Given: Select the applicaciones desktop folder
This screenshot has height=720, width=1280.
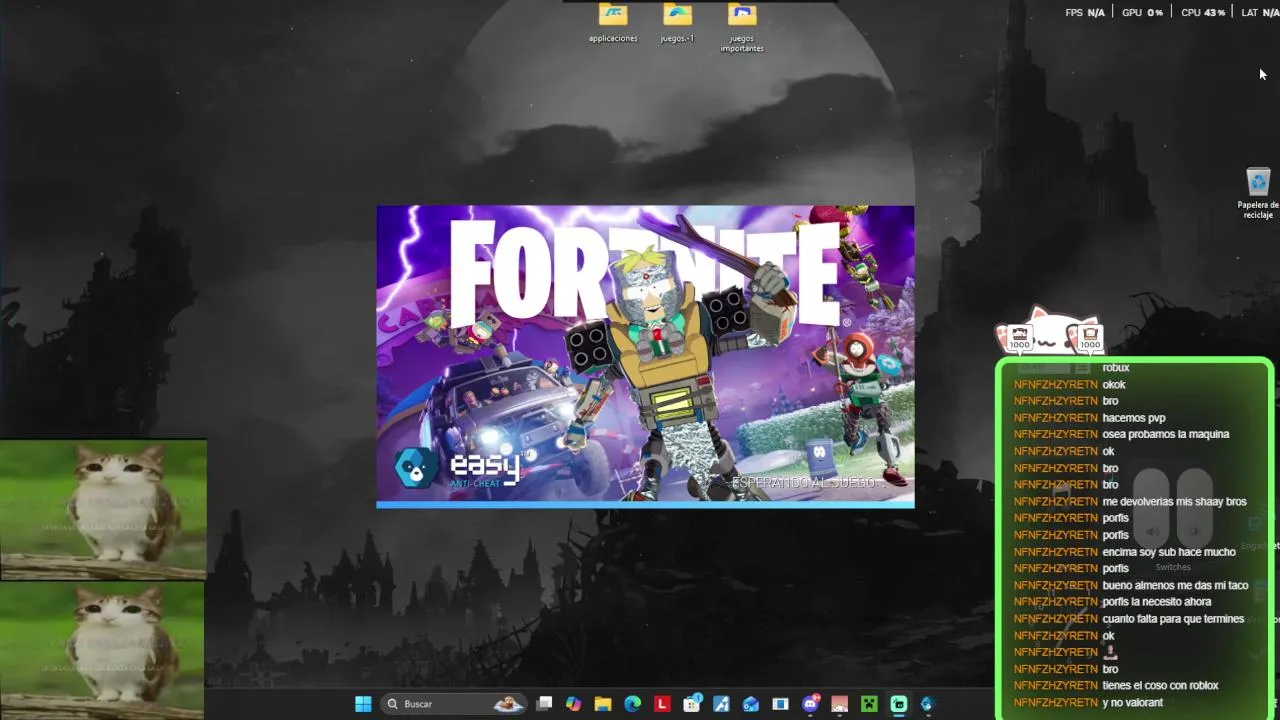Looking at the screenshot, I should (613, 23).
